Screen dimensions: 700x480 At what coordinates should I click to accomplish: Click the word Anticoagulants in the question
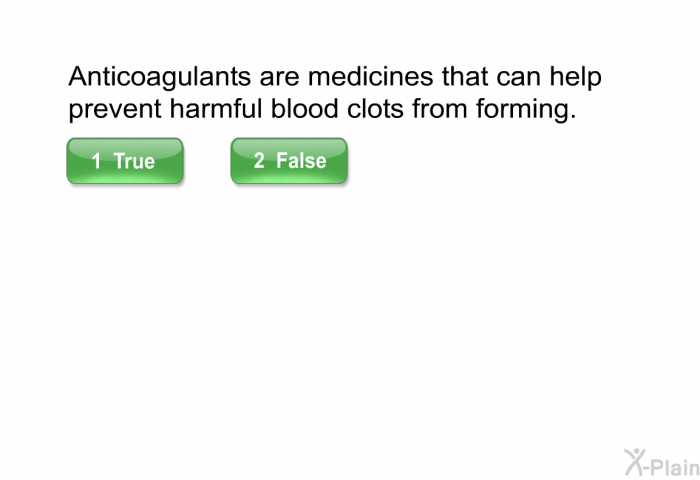click(159, 77)
